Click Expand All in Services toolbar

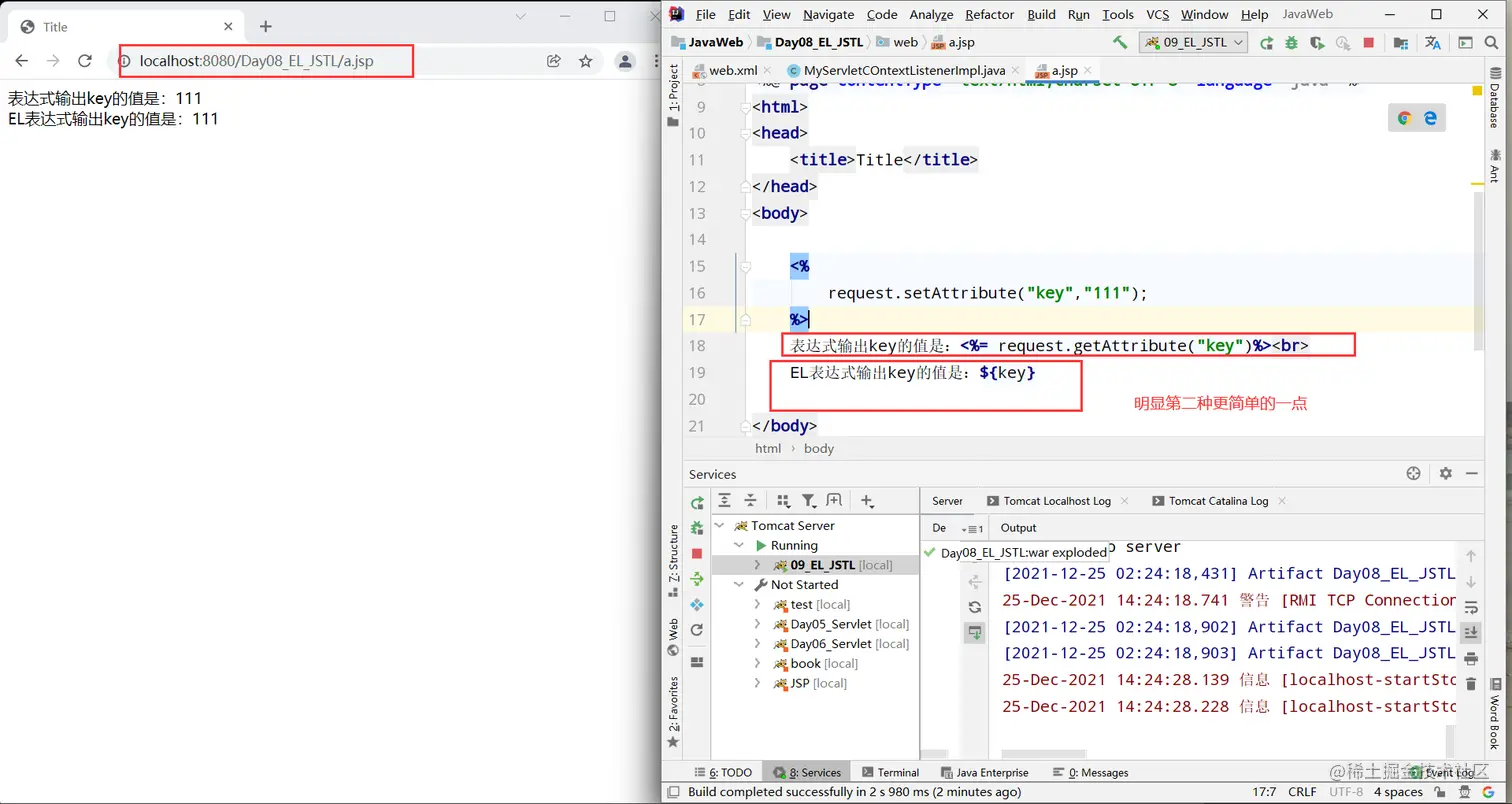pyautogui.click(x=724, y=500)
